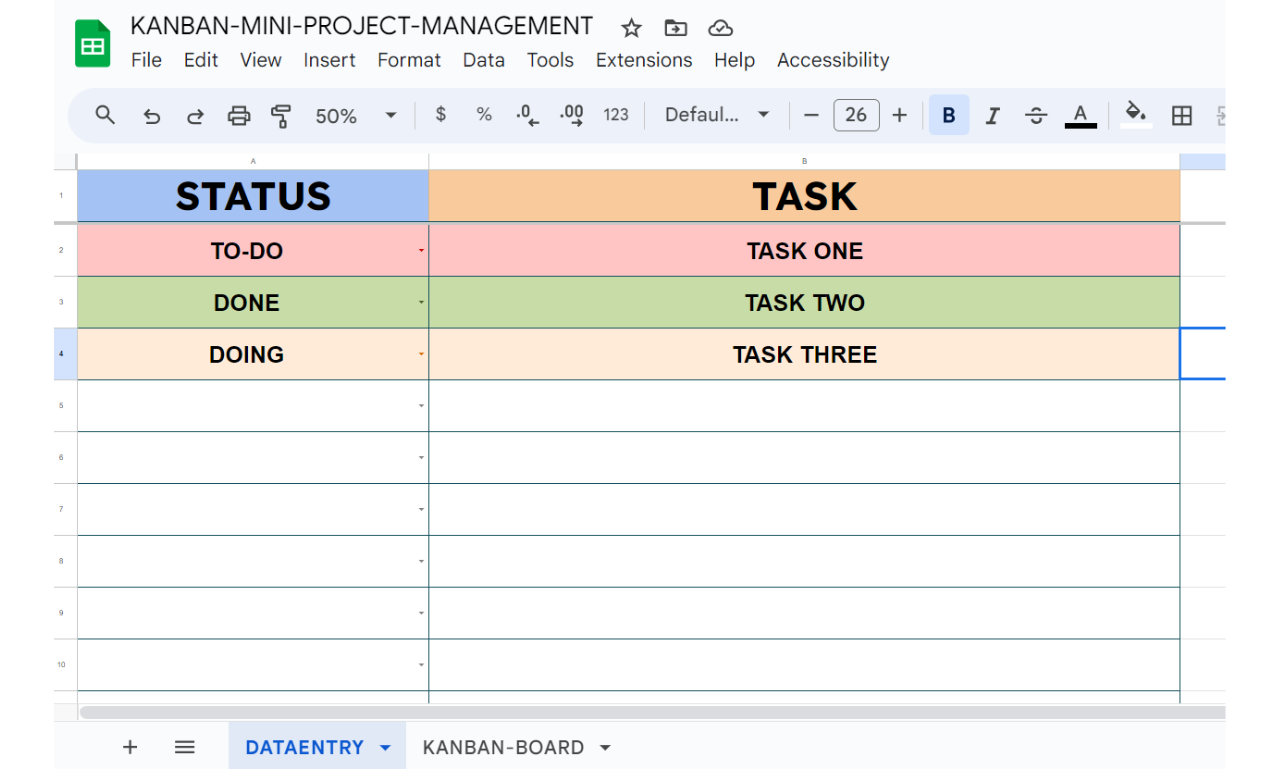Image resolution: width=1280 pixels, height=769 pixels.
Task: Open the 50% zoom dropdown
Action: pyautogui.click(x=356, y=116)
